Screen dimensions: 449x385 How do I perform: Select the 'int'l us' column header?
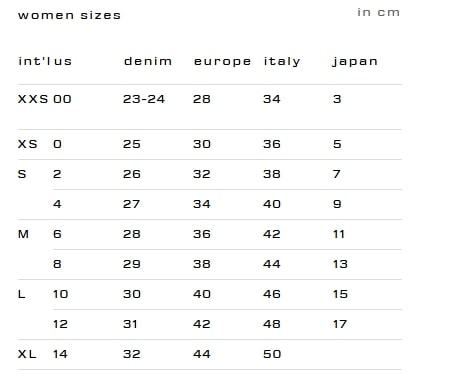[45, 61]
